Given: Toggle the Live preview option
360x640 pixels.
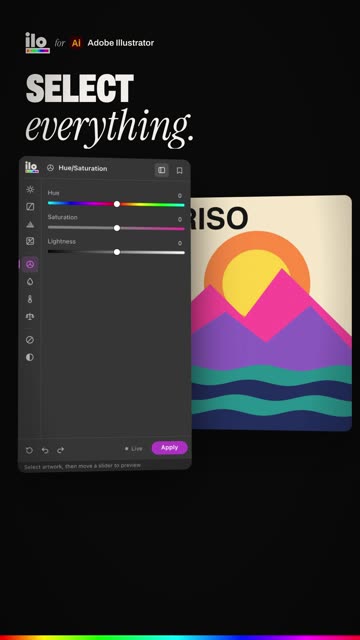Looking at the screenshot, I should pos(133,449).
